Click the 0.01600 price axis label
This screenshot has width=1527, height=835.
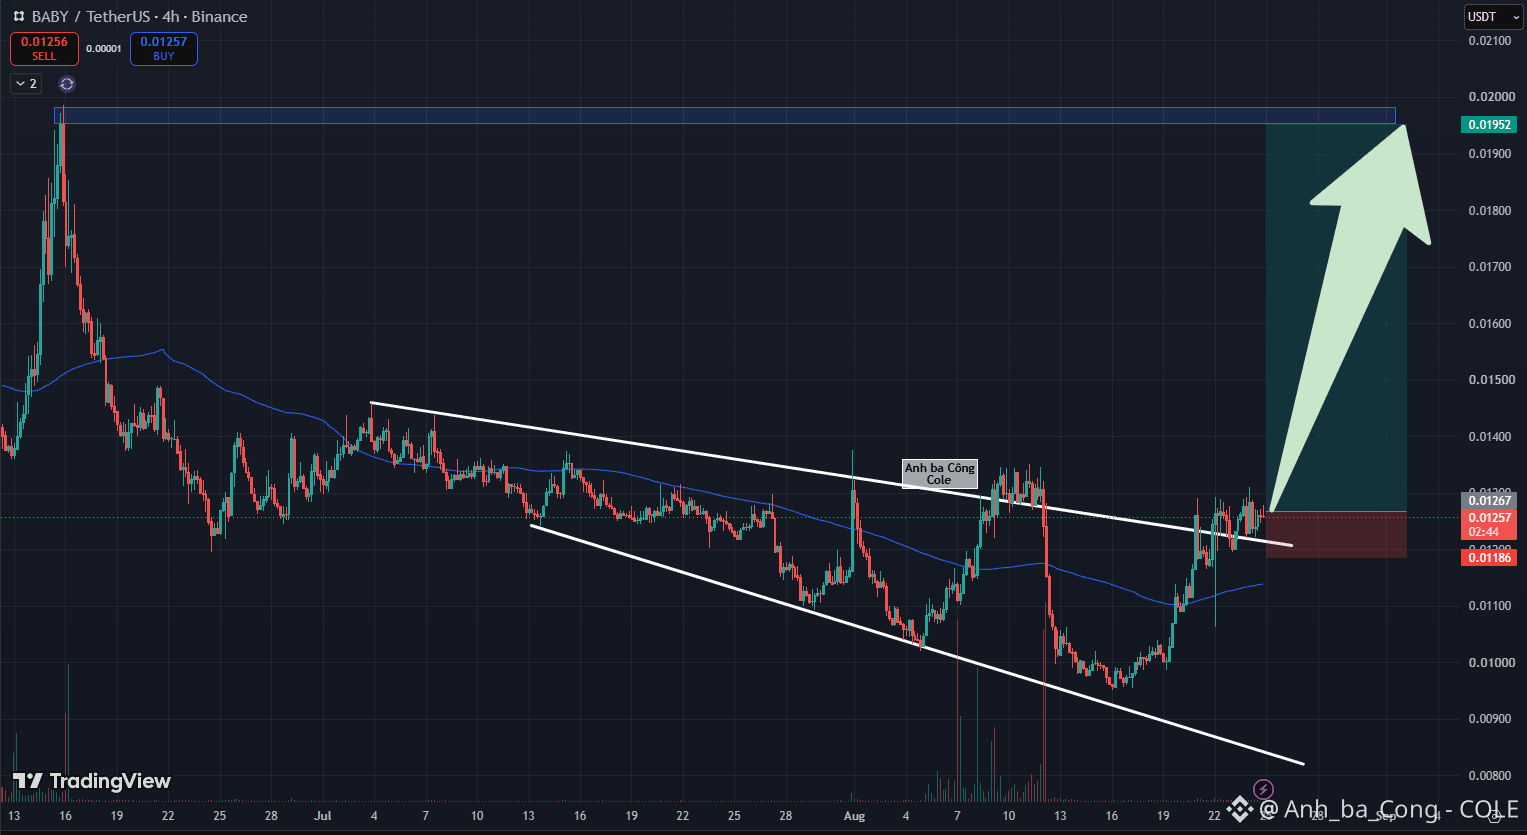click(x=1489, y=324)
